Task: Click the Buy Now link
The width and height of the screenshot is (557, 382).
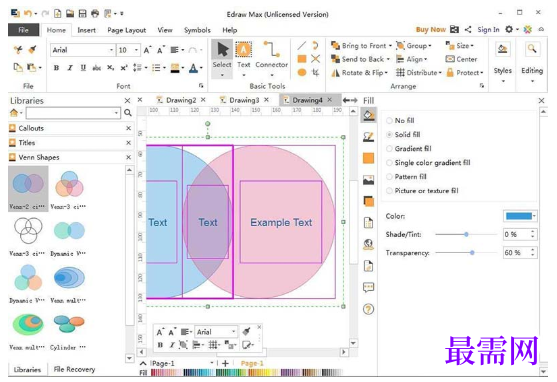Action: point(431,29)
